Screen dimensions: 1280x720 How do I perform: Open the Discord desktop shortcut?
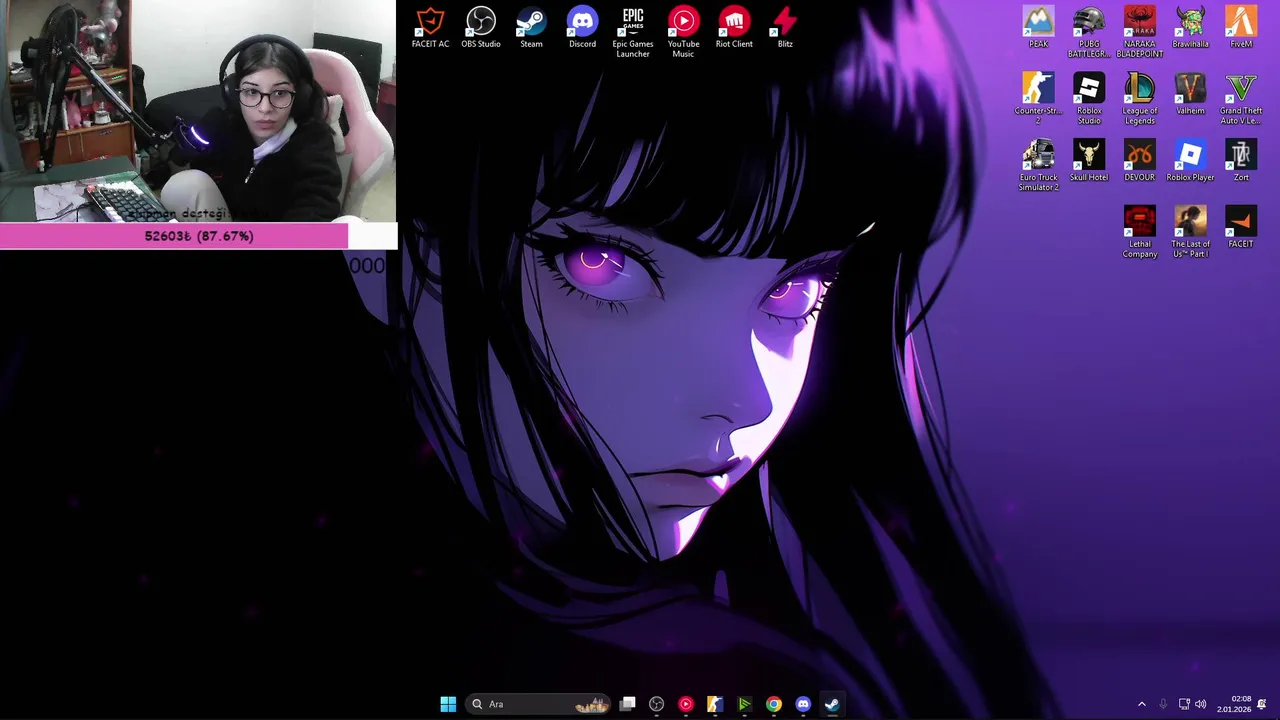coord(582,28)
